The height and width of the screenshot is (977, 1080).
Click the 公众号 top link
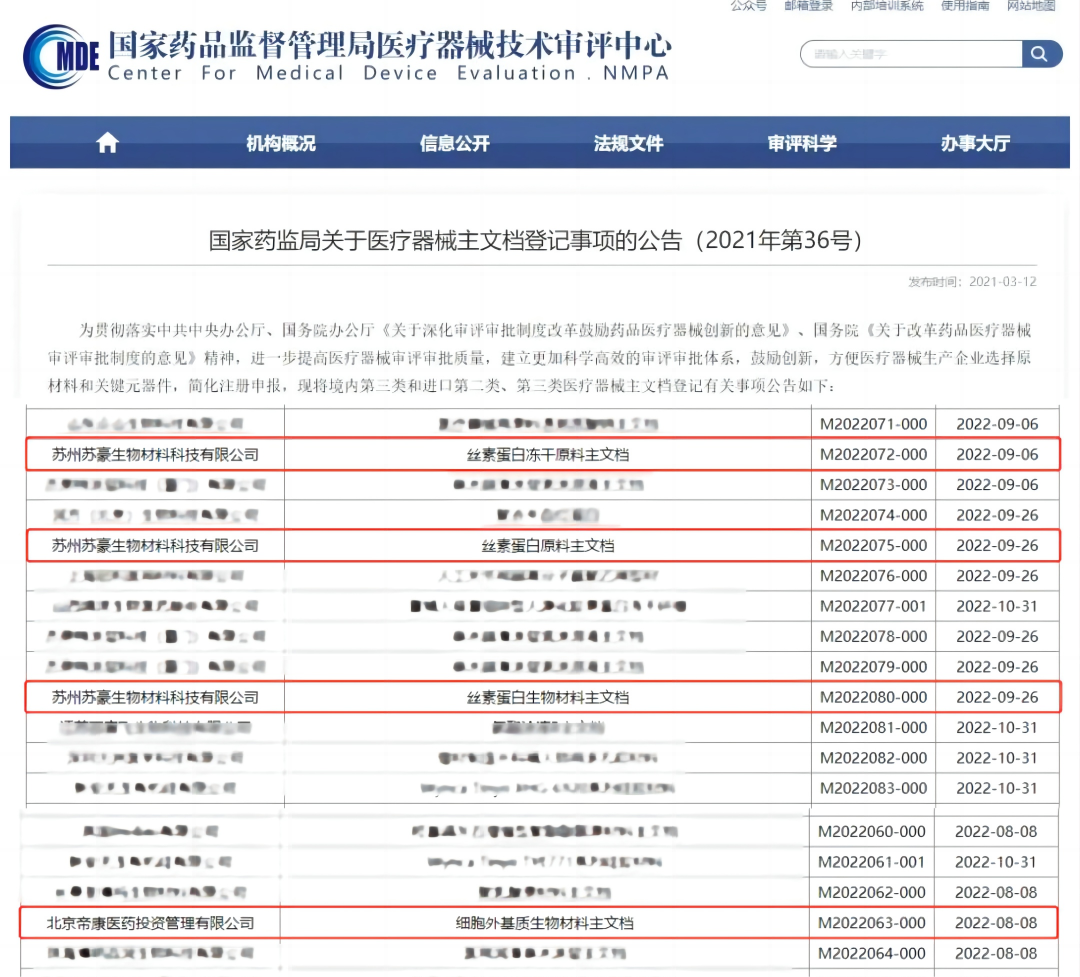(x=748, y=5)
